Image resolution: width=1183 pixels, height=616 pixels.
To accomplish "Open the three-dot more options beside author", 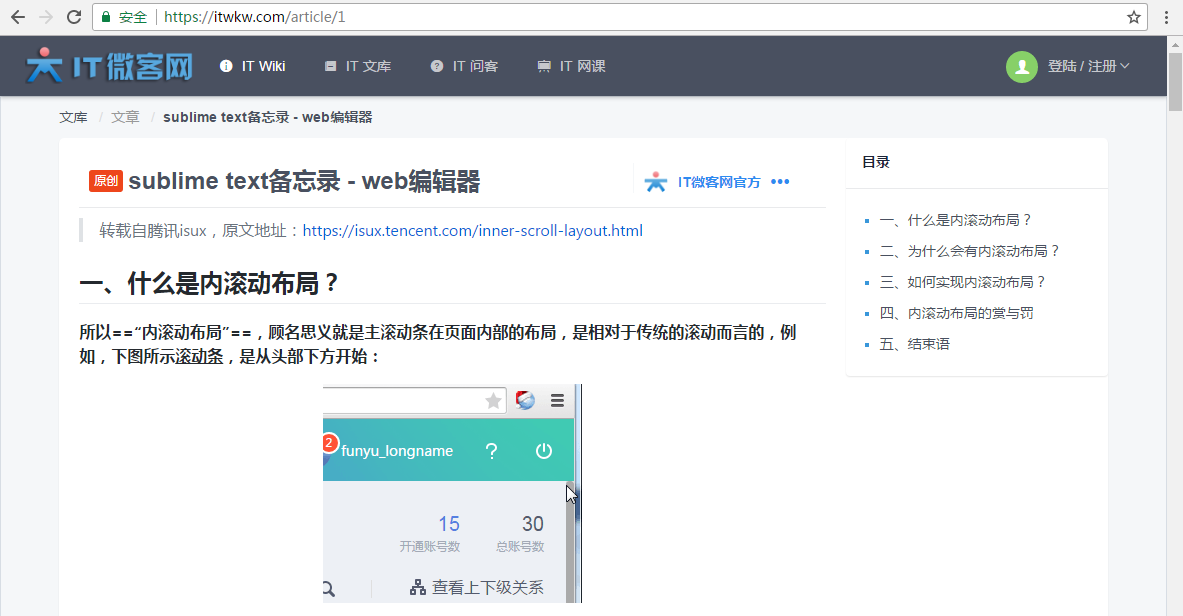I will [x=780, y=182].
